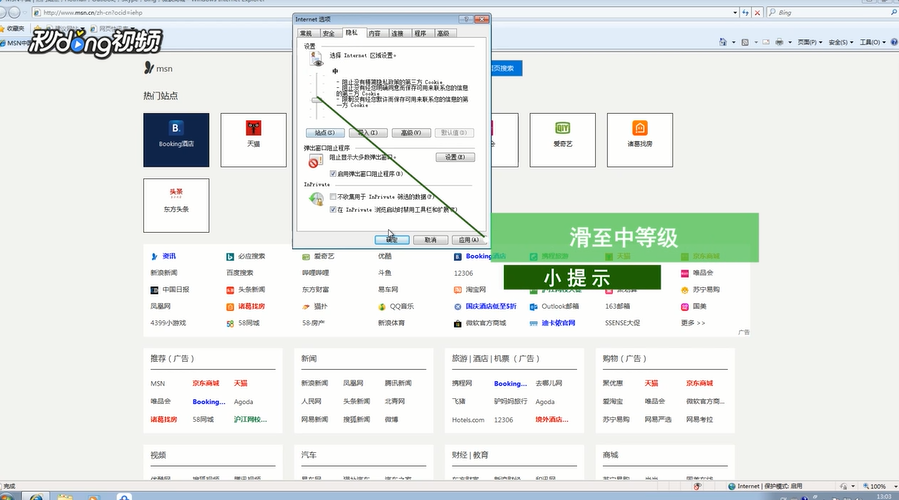Click the blue help question mark icon
The image size is (899, 500).
[x=894, y=42]
